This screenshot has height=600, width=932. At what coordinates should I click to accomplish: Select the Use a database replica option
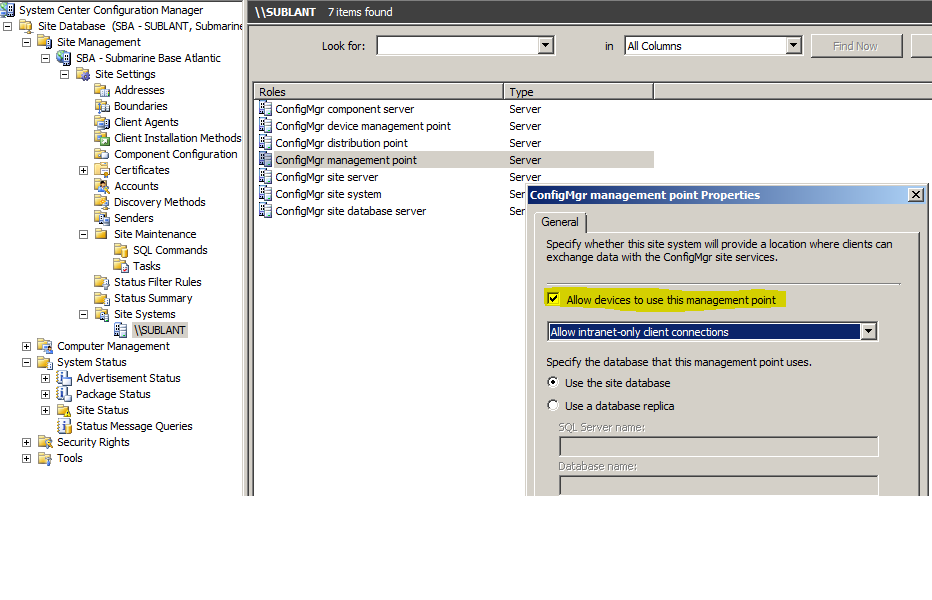553,404
